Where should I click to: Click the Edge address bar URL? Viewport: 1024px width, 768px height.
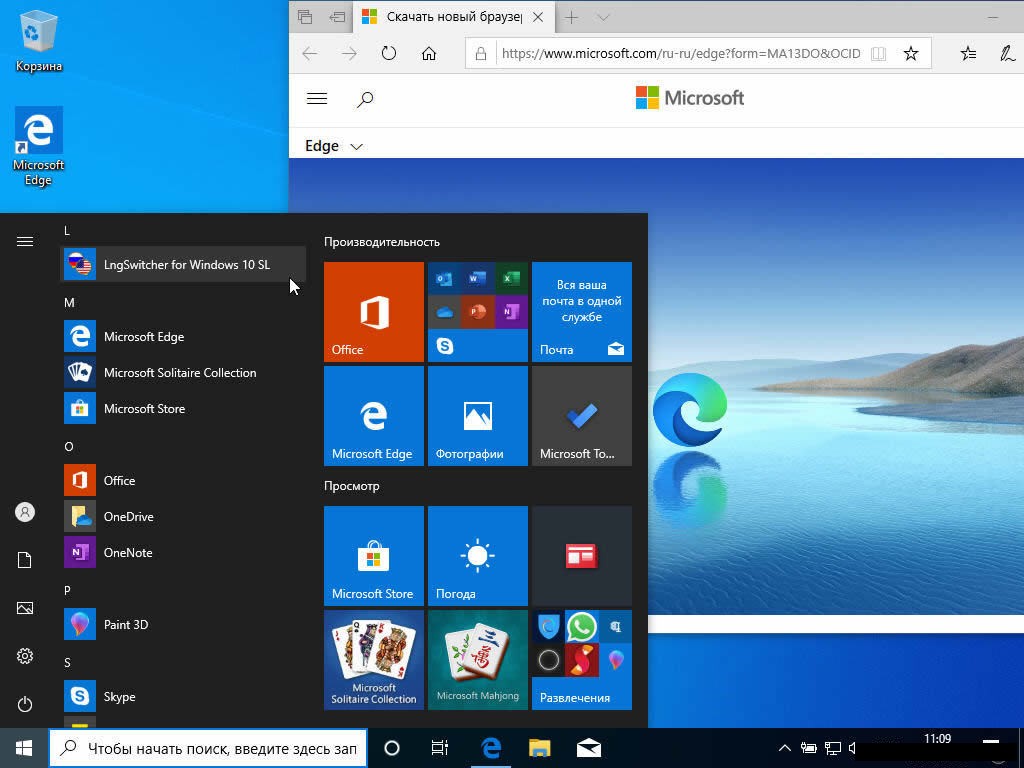(680, 54)
